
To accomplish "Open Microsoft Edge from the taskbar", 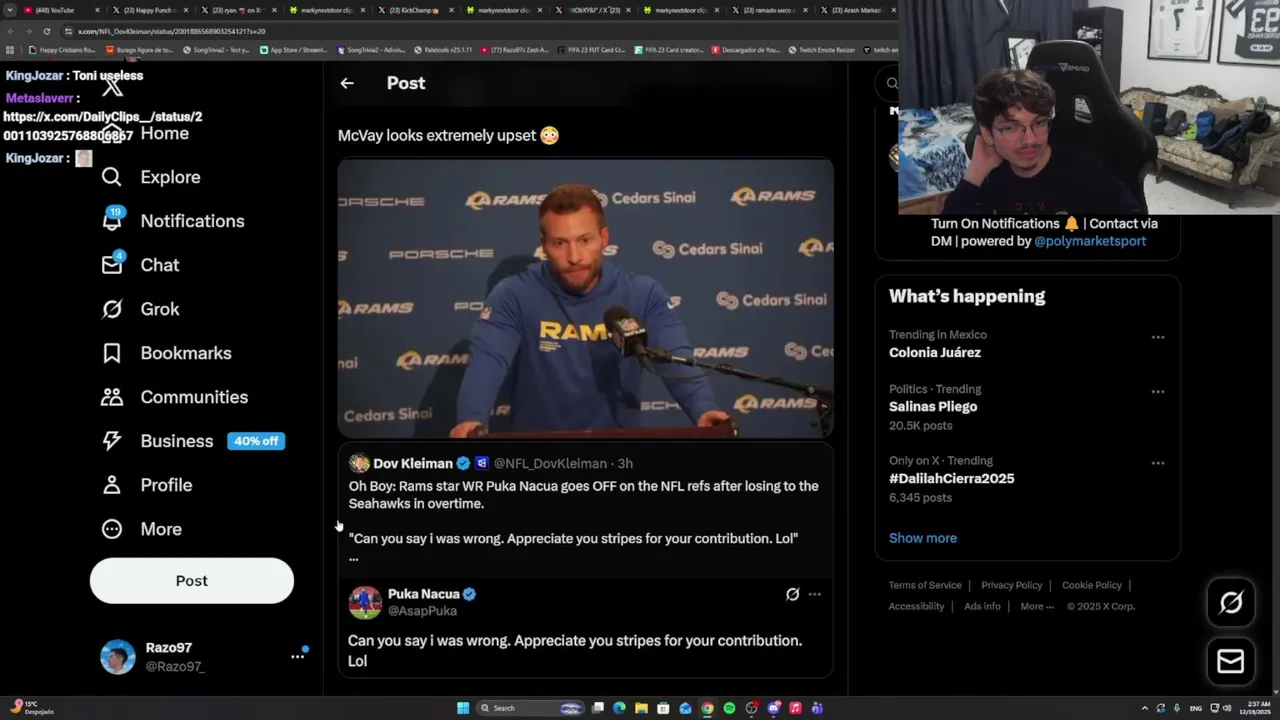I will click(619, 708).
